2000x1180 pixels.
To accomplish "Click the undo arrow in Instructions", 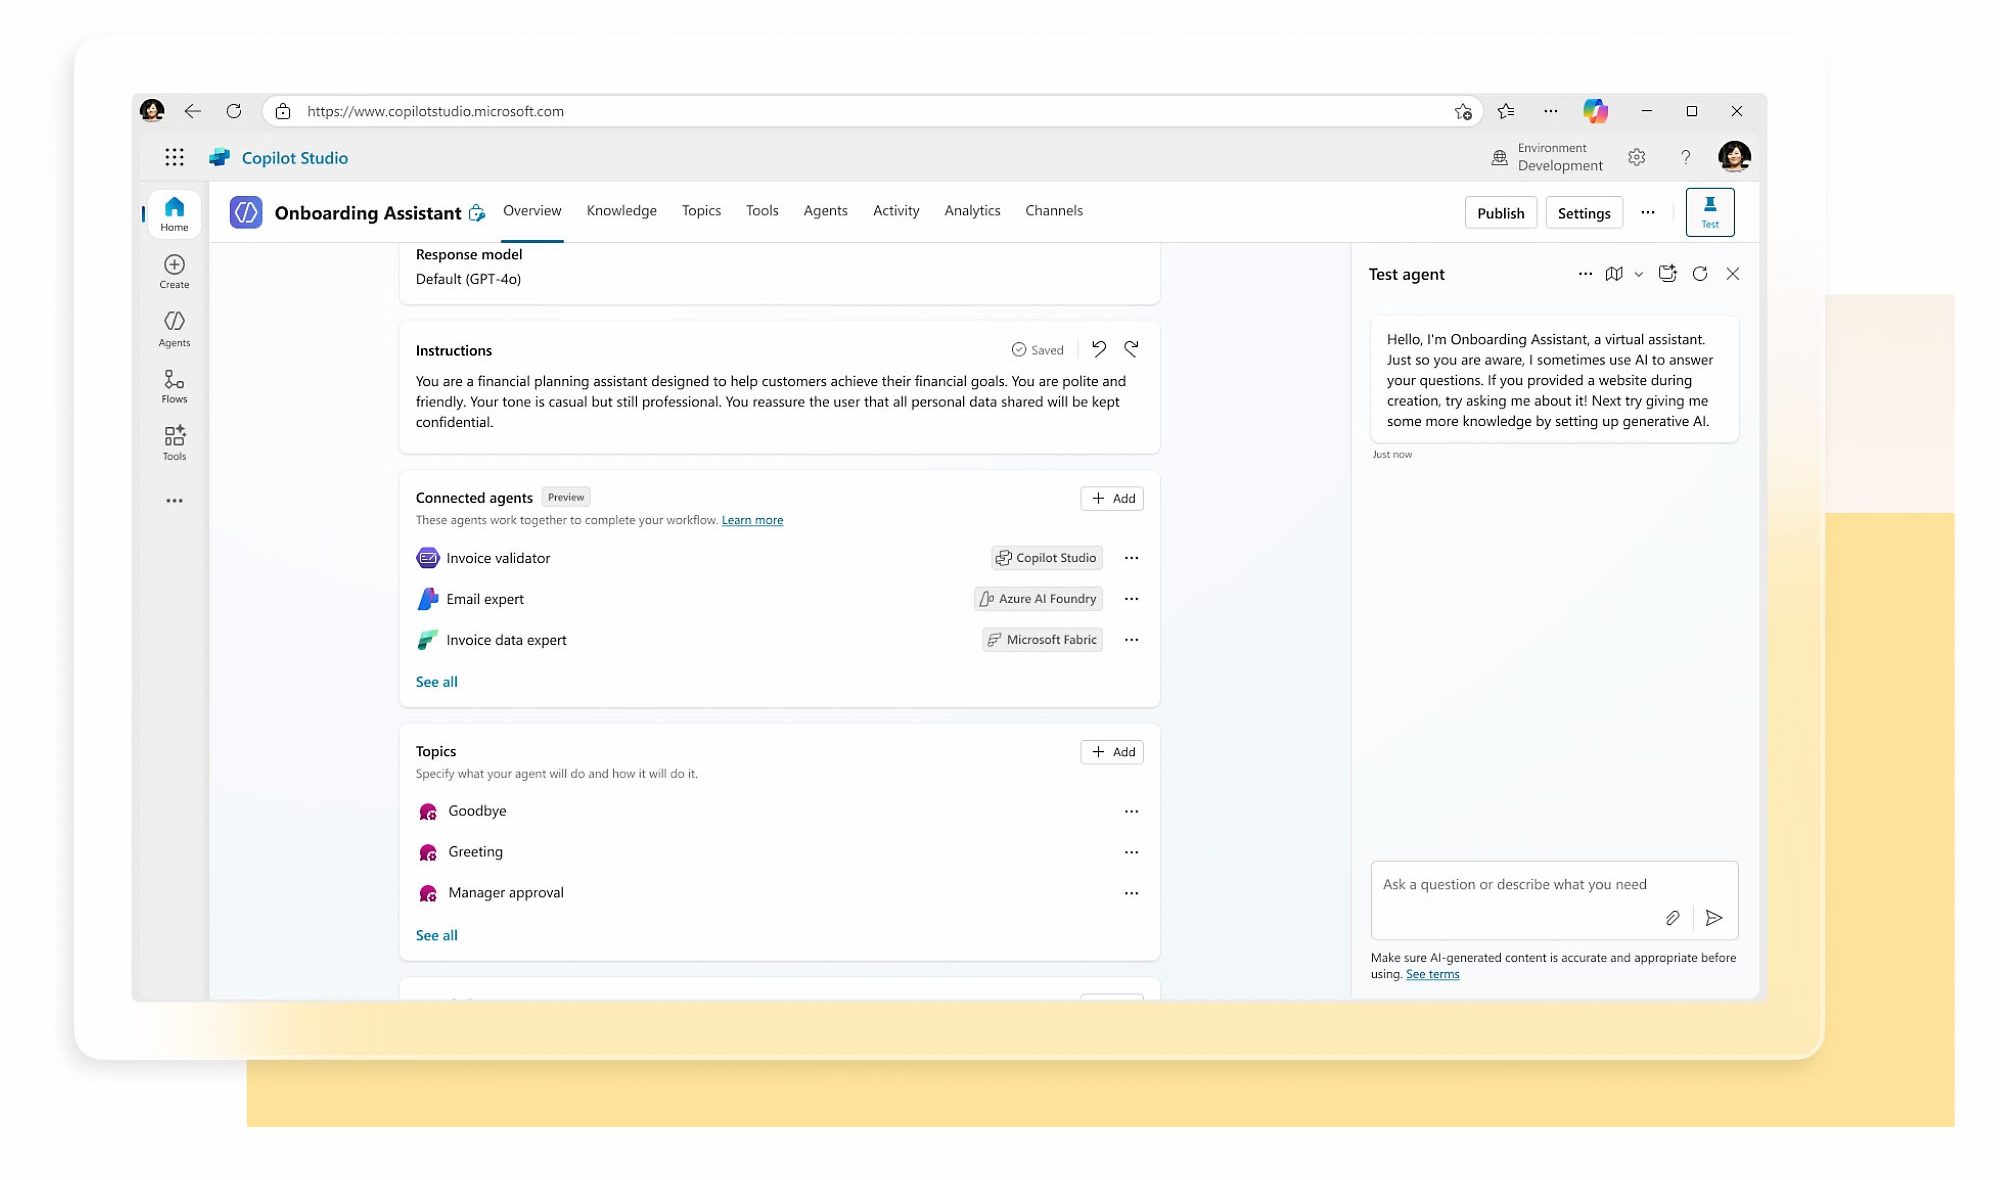I will [1099, 349].
